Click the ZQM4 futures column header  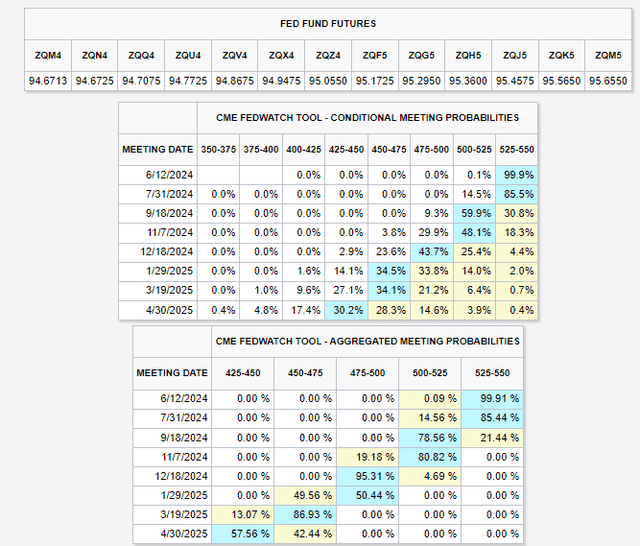[48, 55]
